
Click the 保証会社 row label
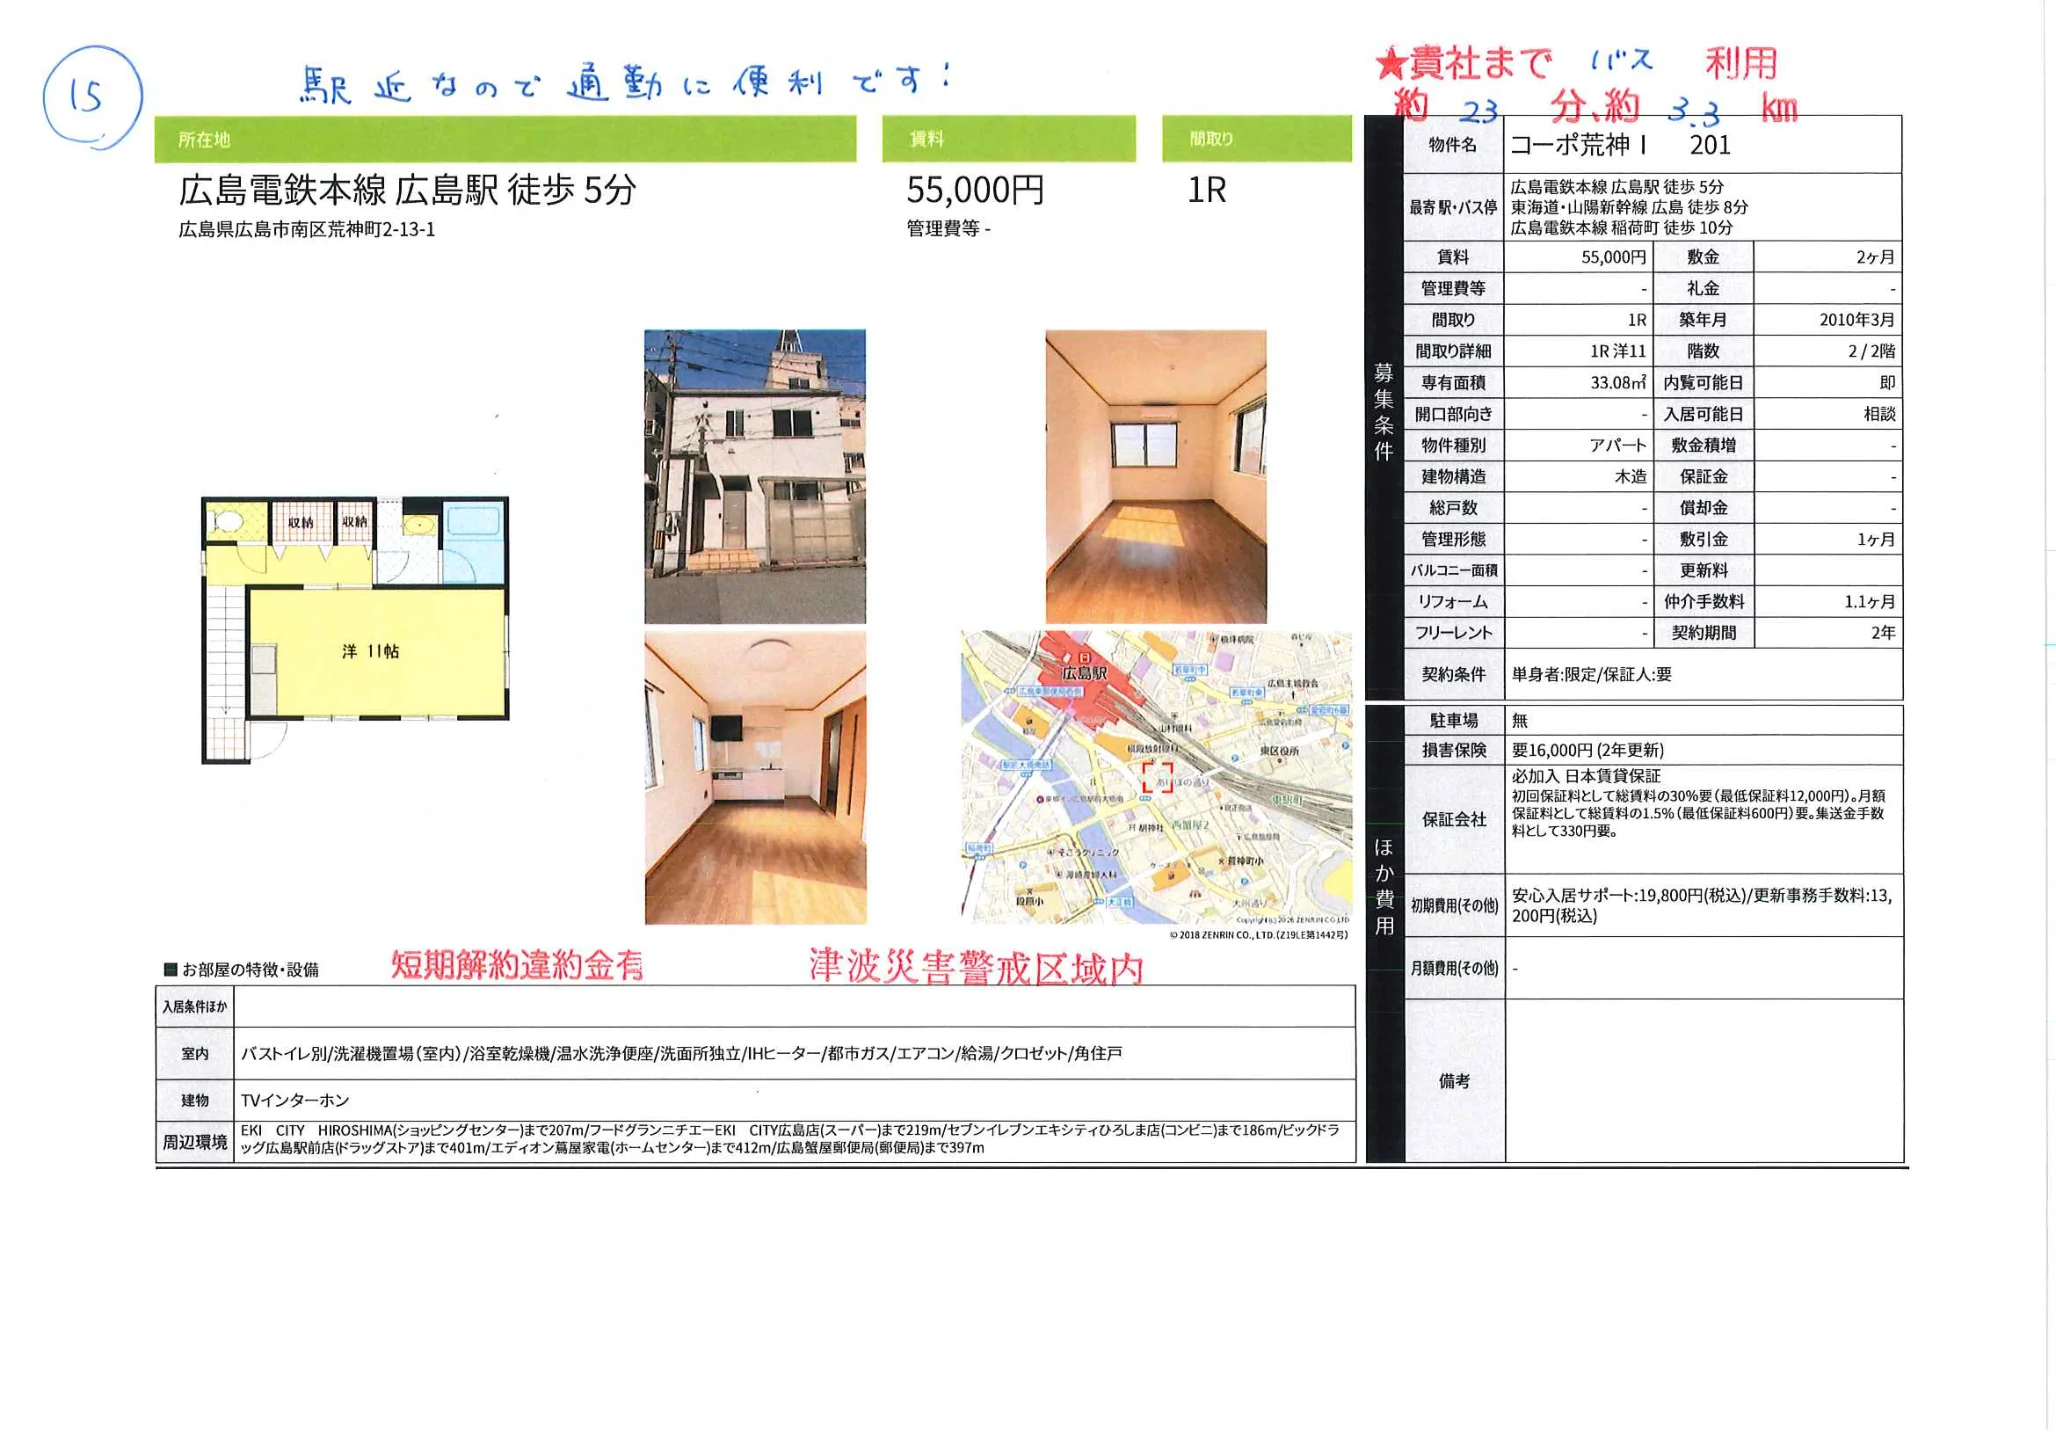tap(1453, 820)
